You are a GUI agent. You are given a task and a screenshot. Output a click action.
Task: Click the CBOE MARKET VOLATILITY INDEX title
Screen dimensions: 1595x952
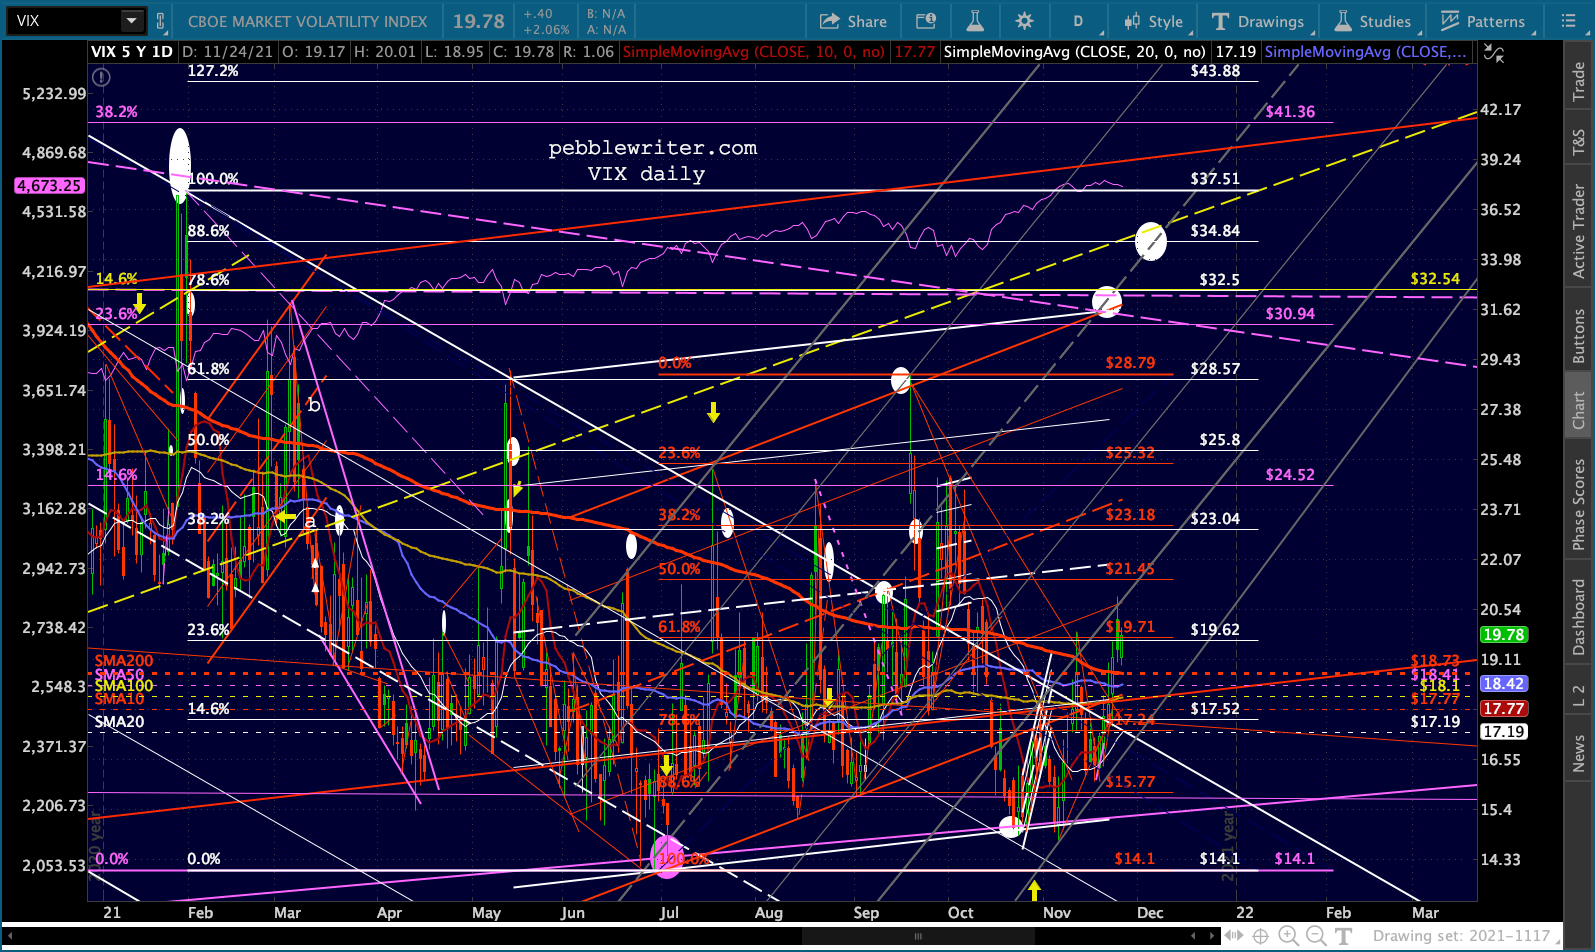(308, 21)
